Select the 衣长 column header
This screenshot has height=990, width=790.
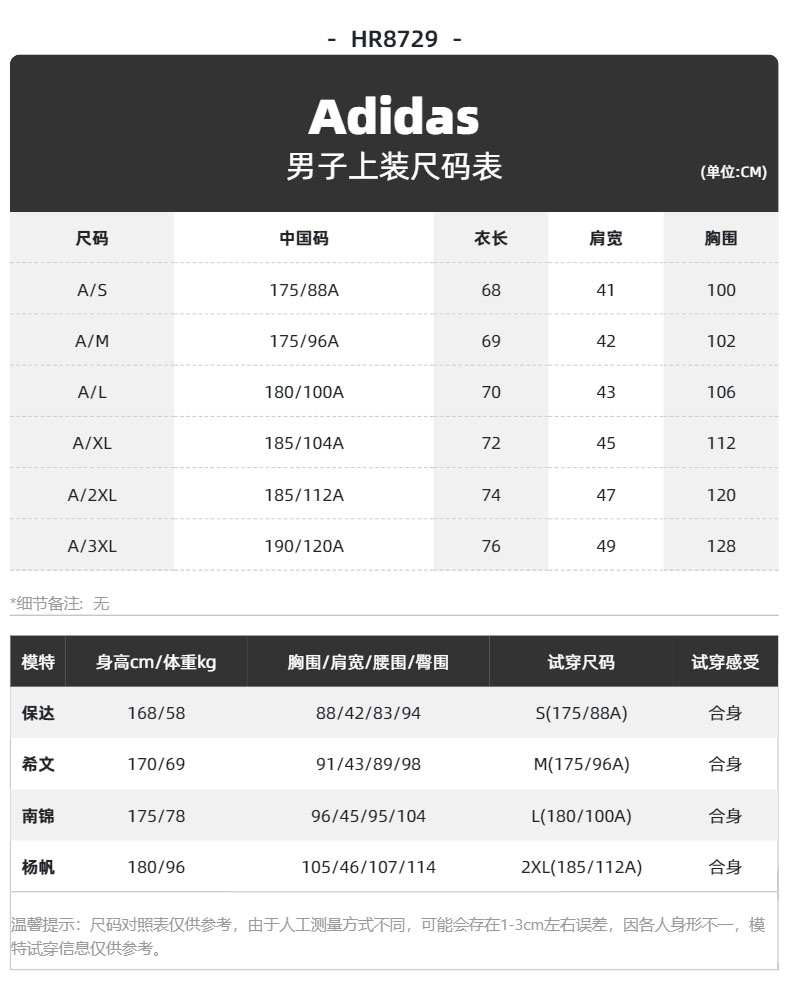point(491,238)
